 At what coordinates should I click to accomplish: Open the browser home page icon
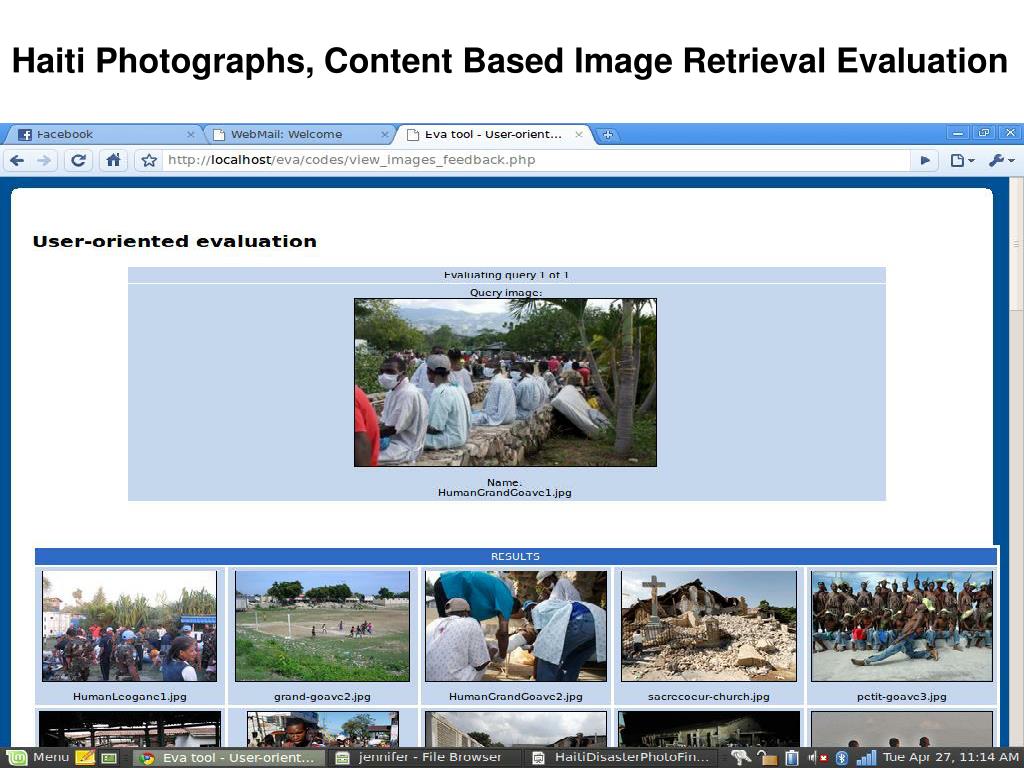click(x=113, y=160)
